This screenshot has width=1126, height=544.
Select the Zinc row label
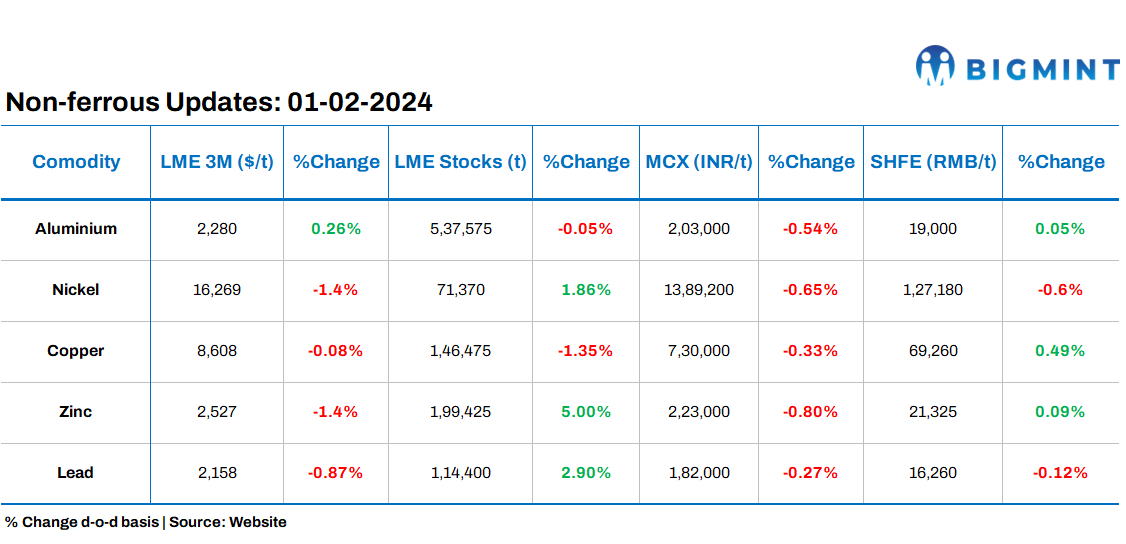pos(76,412)
